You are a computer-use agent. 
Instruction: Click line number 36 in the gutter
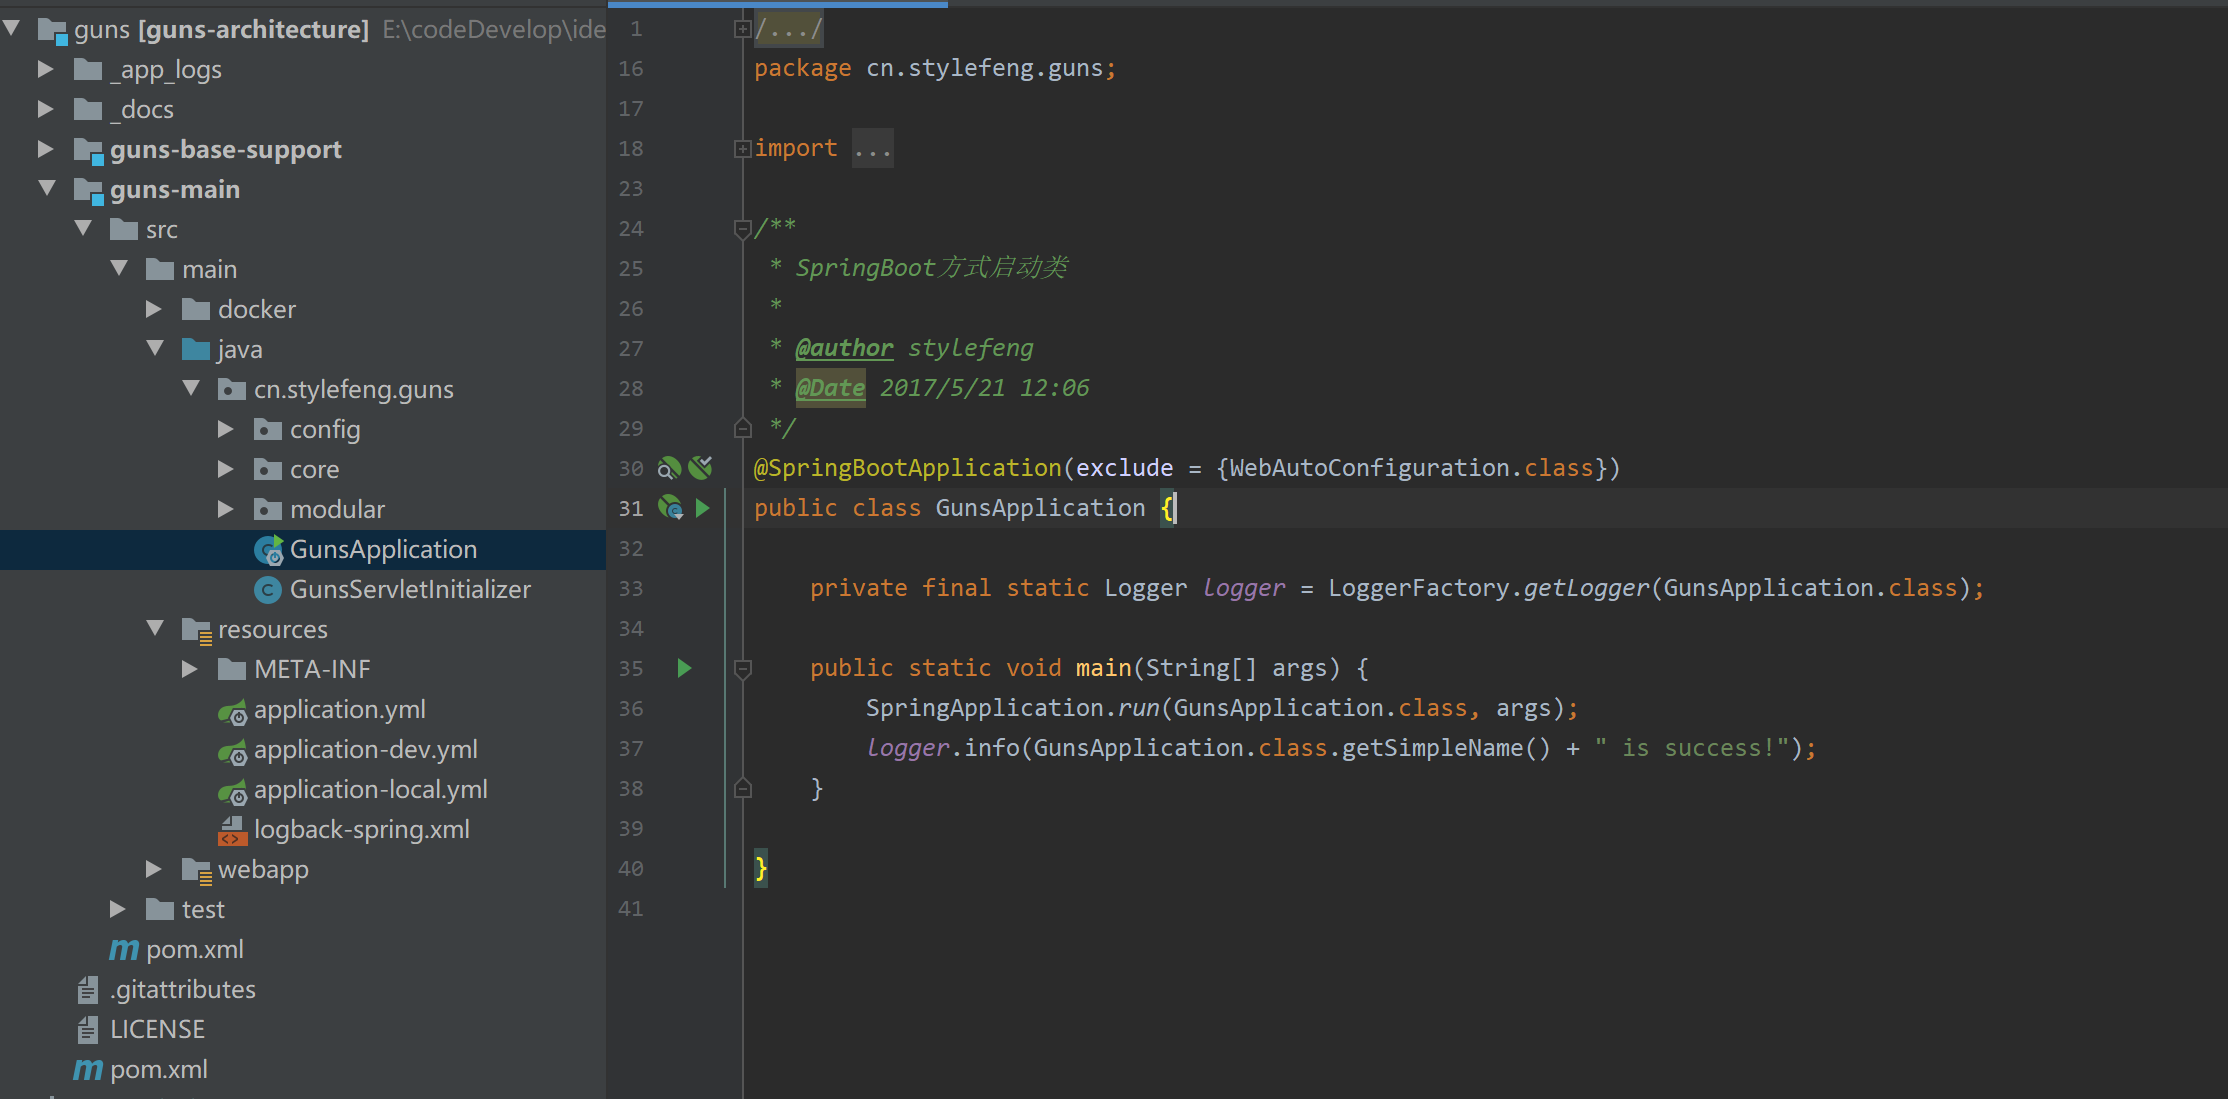(631, 709)
